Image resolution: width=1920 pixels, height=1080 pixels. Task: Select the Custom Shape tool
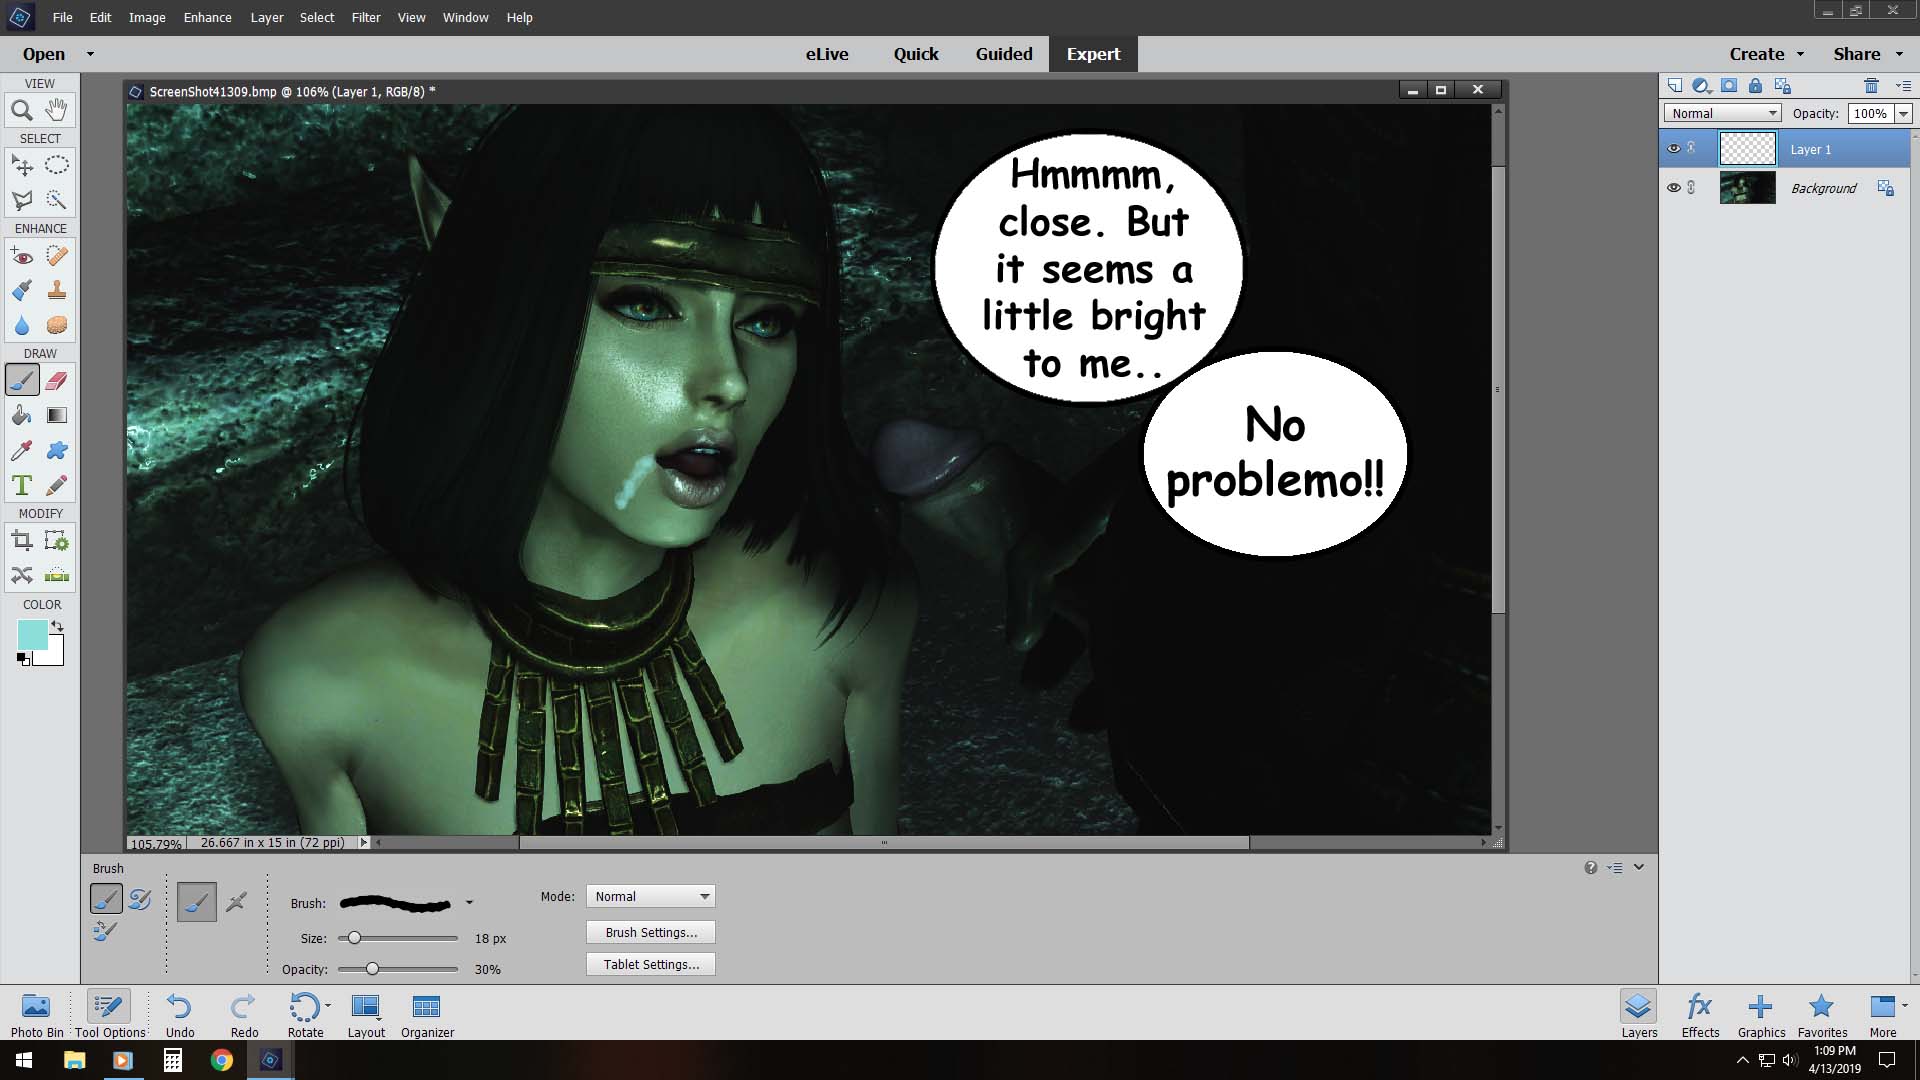click(x=57, y=450)
